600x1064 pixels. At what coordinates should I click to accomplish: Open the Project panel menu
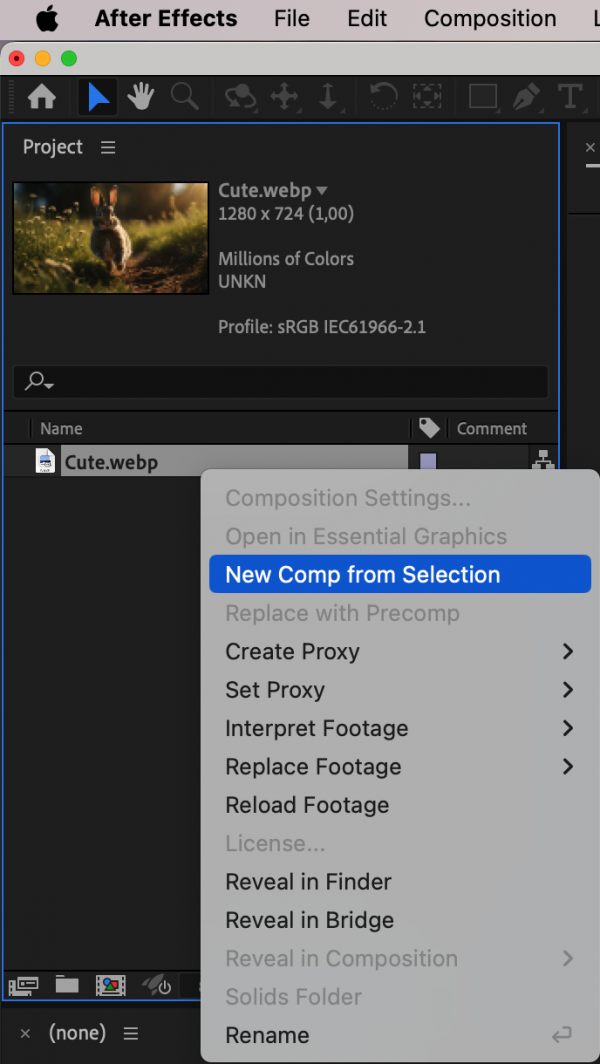107,146
